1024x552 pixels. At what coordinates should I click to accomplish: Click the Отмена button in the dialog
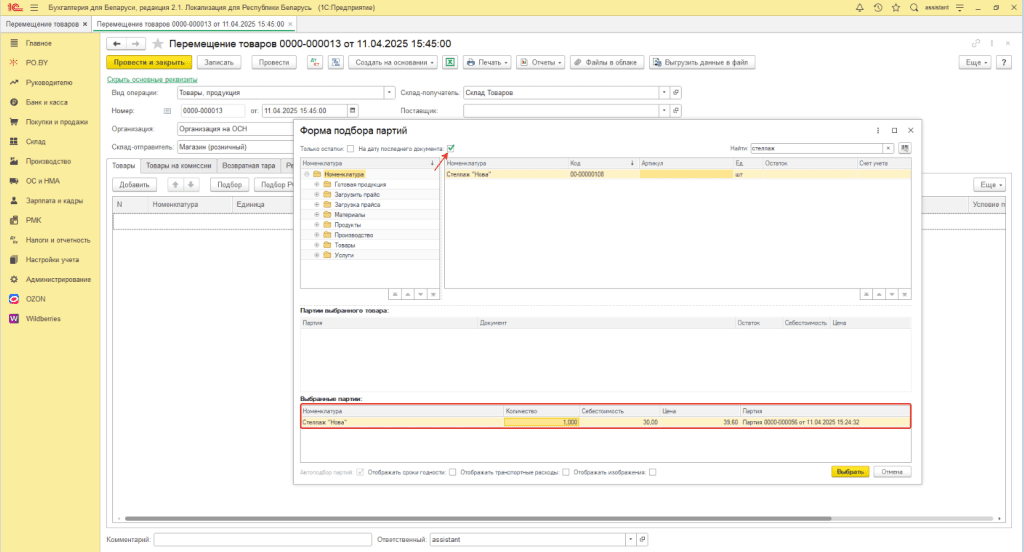[891, 472]
